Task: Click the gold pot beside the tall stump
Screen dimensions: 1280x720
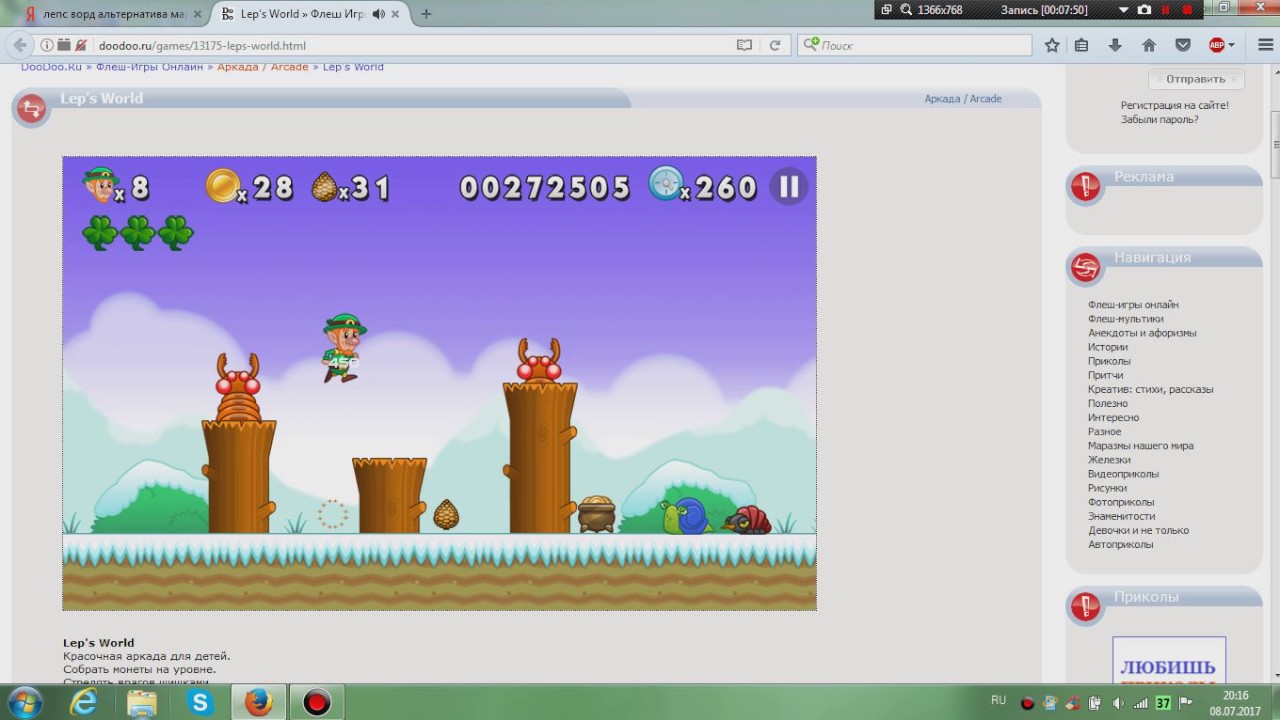Action: click(x=597, y=514)
